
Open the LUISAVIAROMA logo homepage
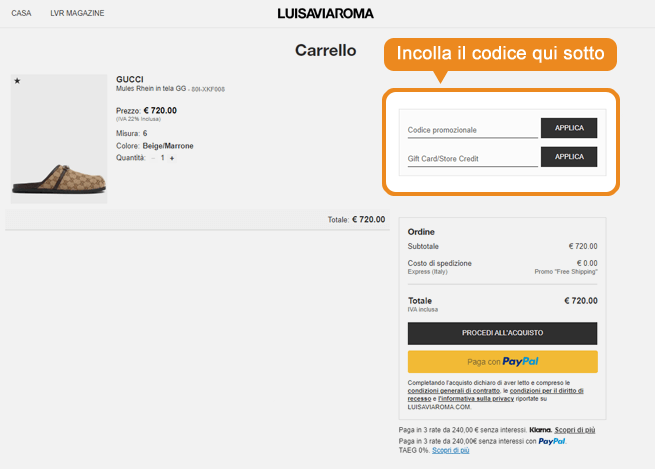point(325,14)
